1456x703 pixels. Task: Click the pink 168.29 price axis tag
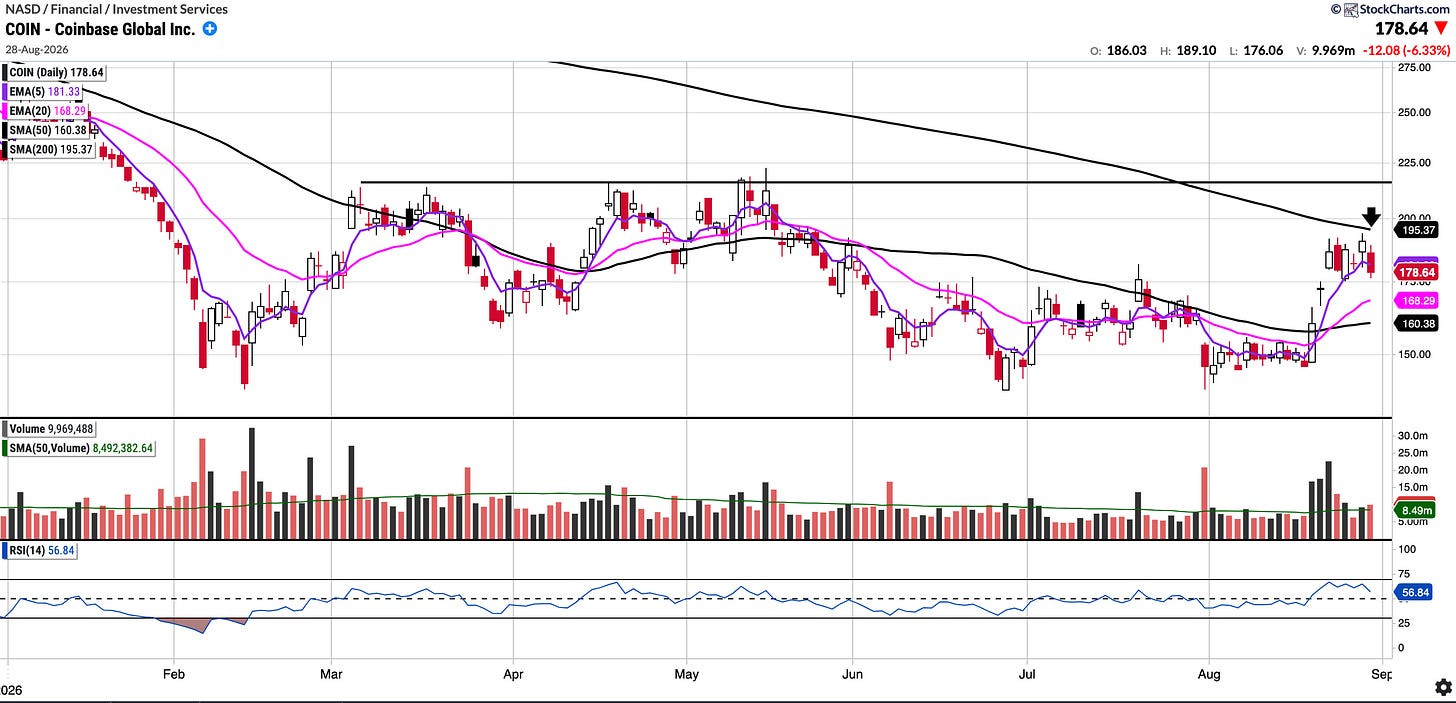pos(1415,300)
